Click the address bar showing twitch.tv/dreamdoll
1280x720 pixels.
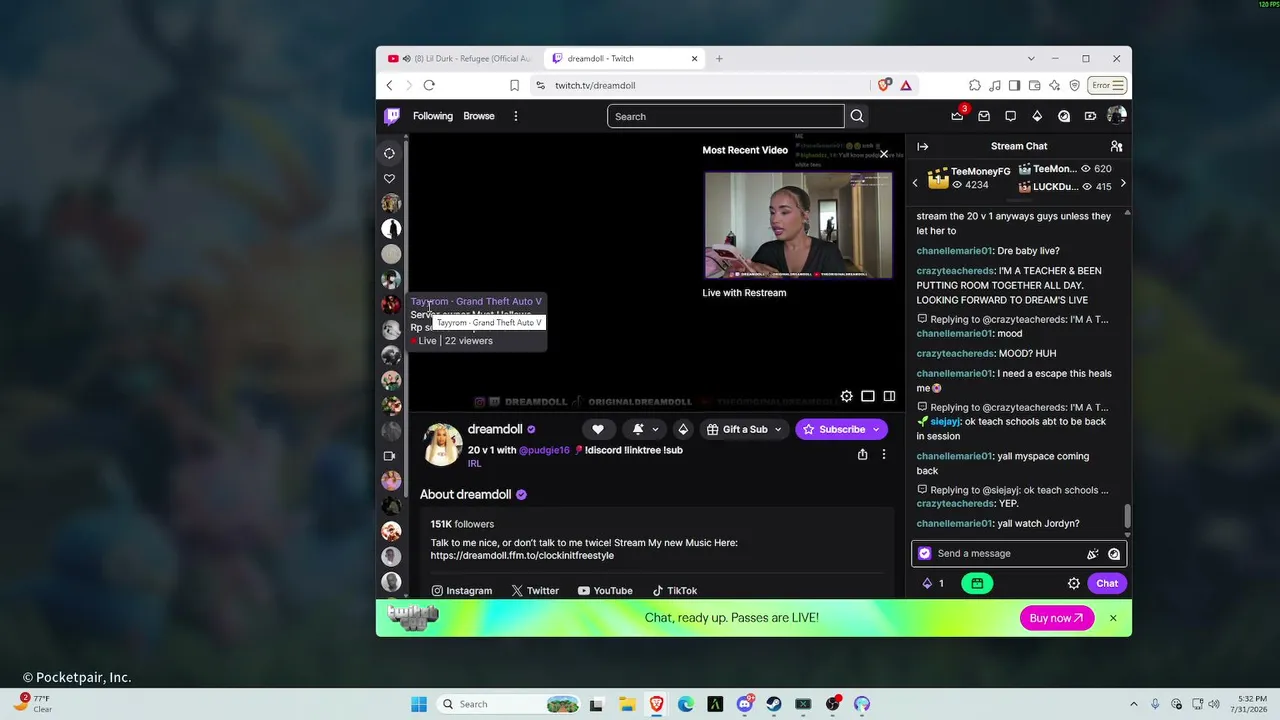coord(700,86)
